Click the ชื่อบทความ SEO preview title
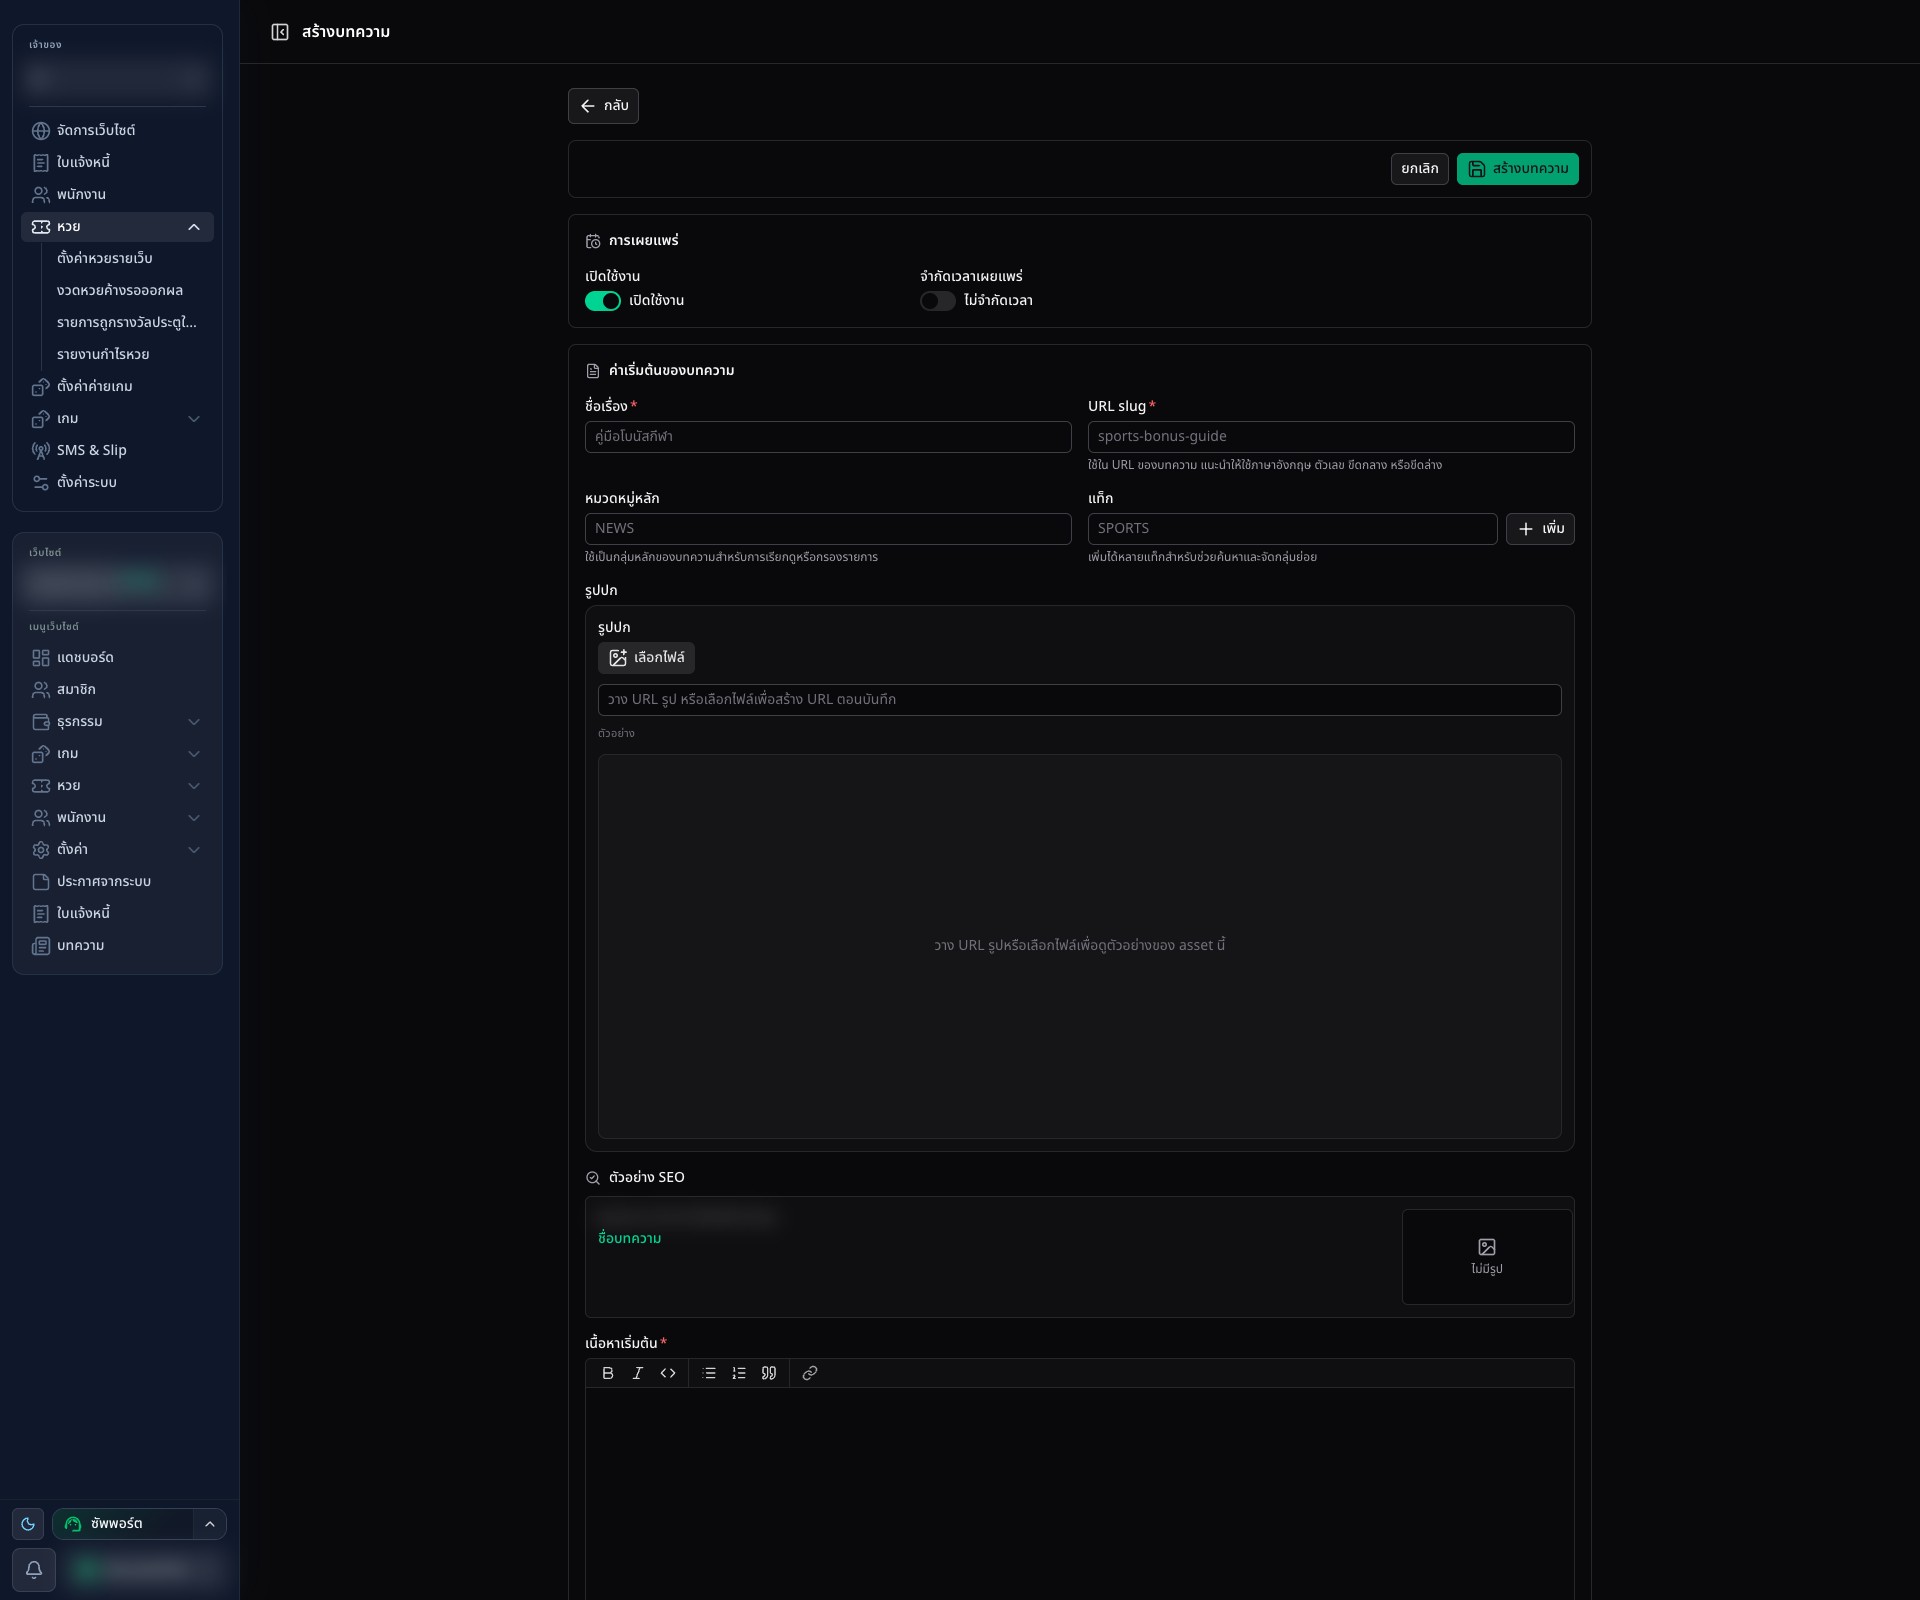 point(629,1239)
